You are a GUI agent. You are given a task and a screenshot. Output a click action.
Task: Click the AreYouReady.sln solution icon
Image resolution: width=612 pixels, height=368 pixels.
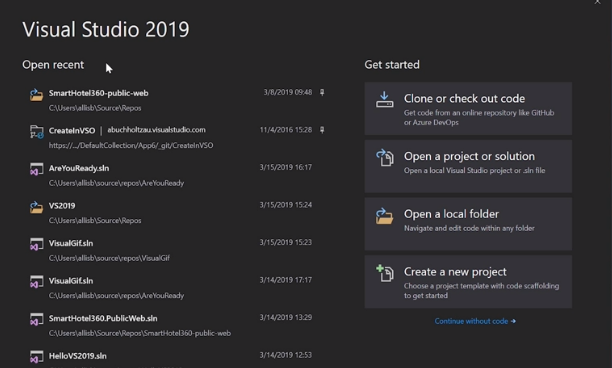(36, 169)
